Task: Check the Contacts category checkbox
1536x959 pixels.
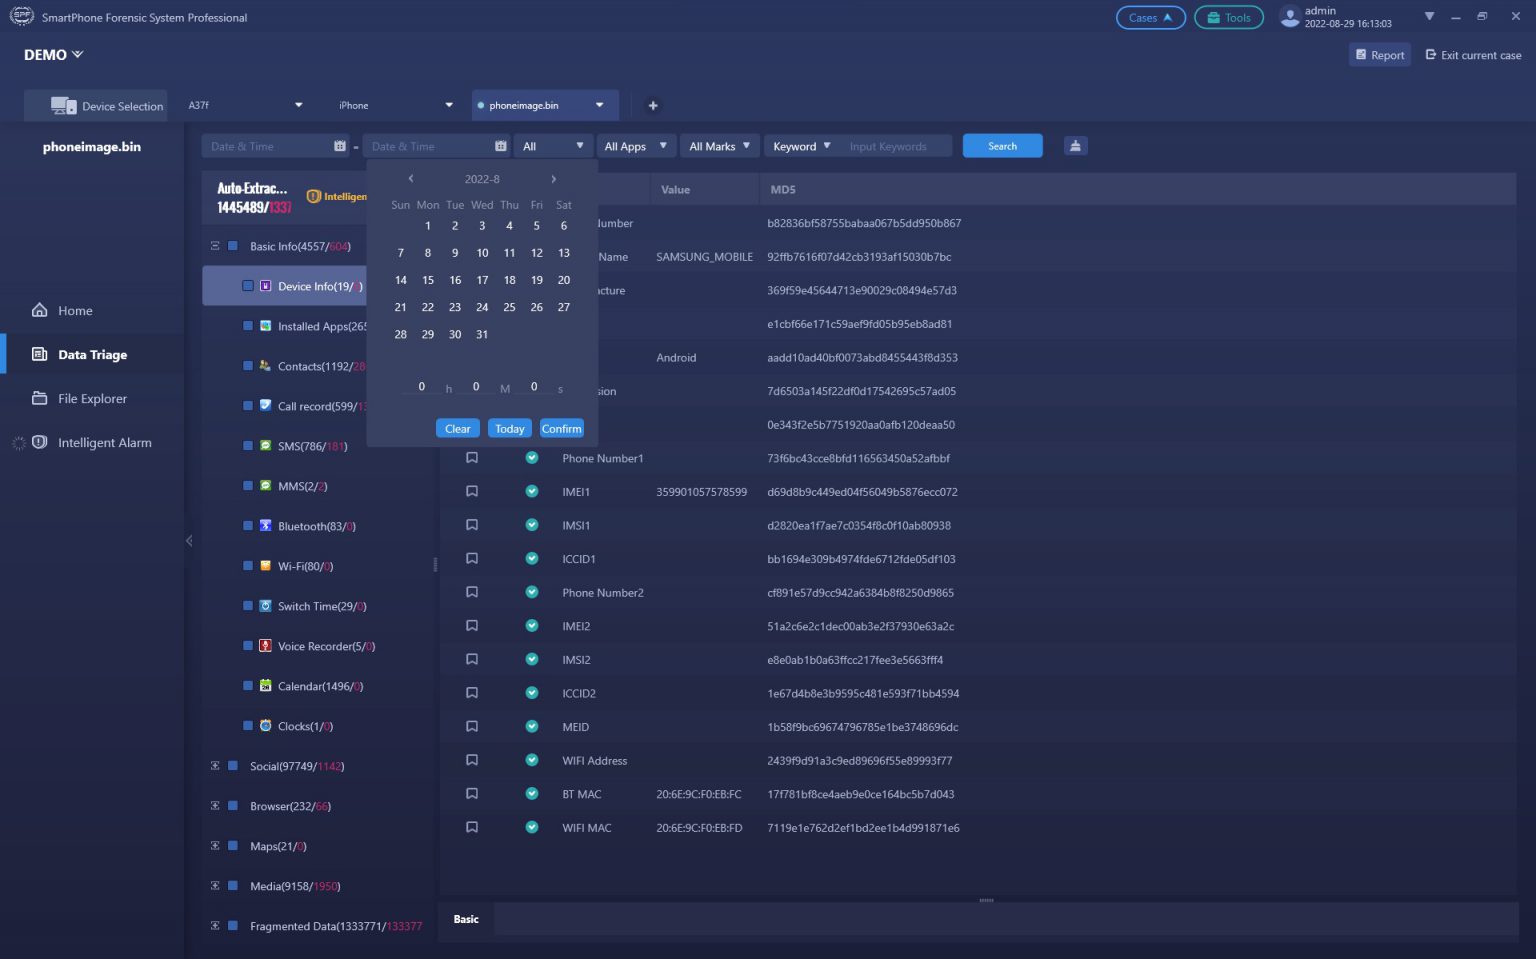Action: [x=248, y=366]
